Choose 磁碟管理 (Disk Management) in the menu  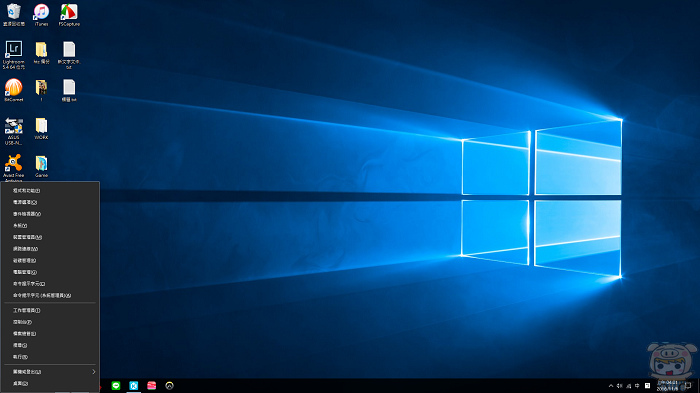pos(50,260)
